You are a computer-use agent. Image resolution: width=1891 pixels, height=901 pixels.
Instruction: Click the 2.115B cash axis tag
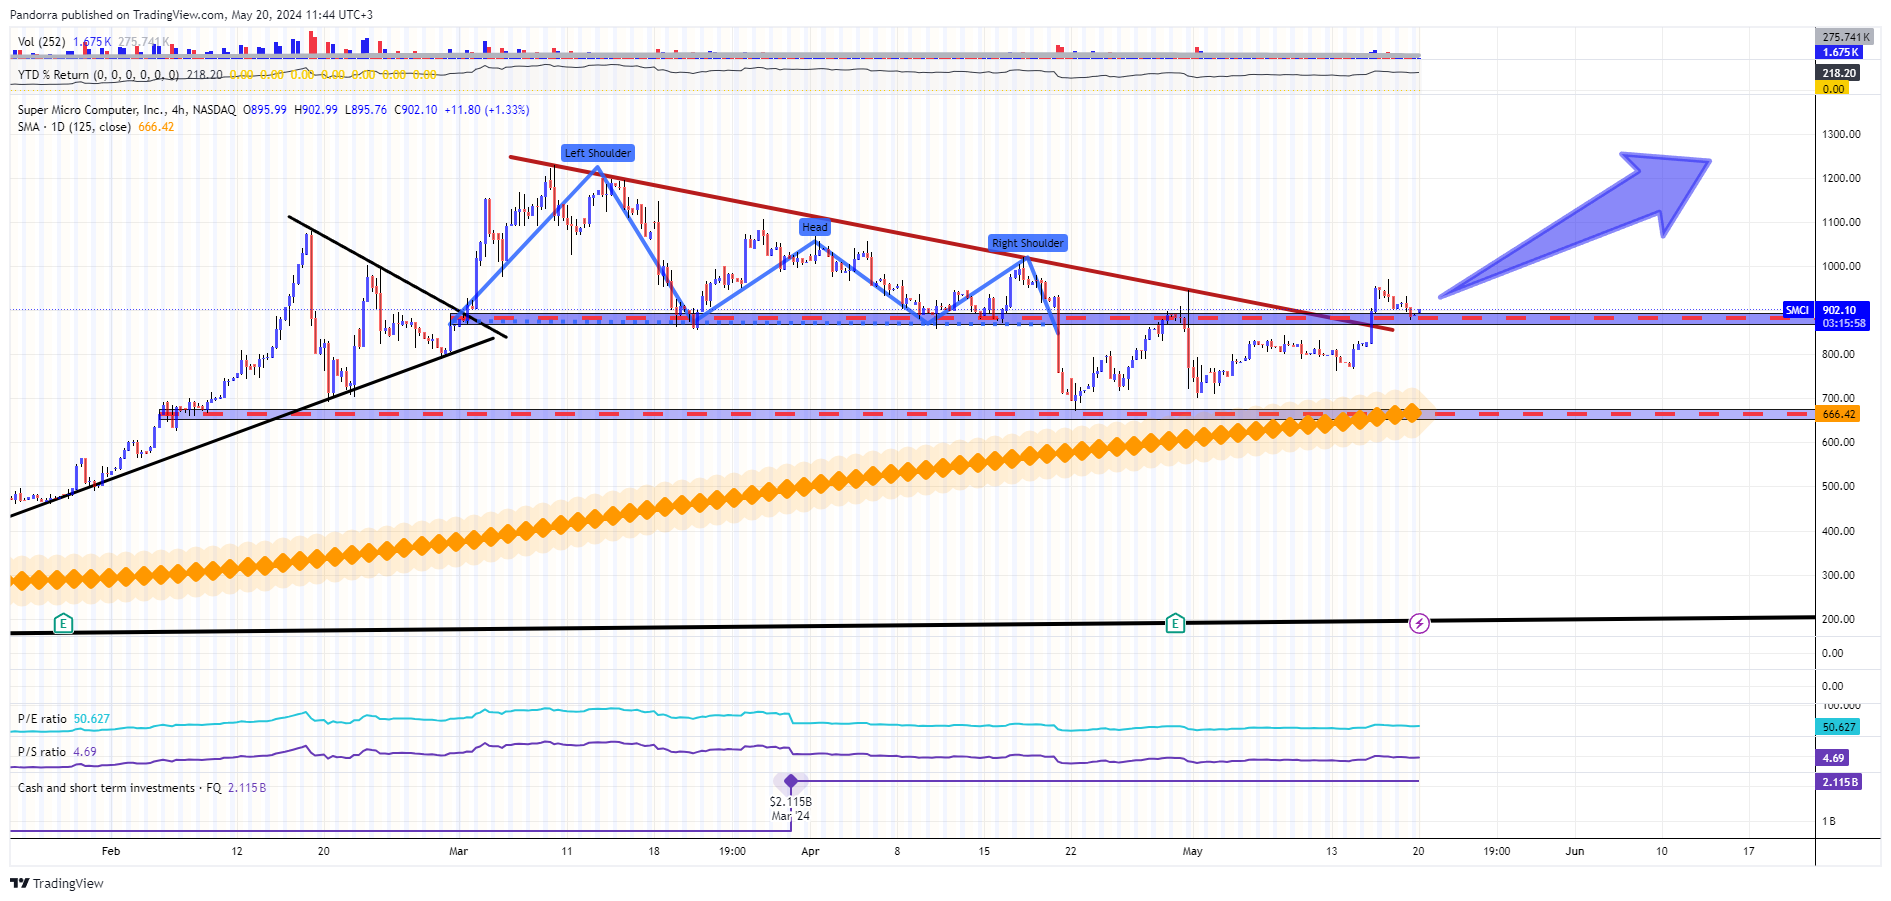tap(1840, 782)
